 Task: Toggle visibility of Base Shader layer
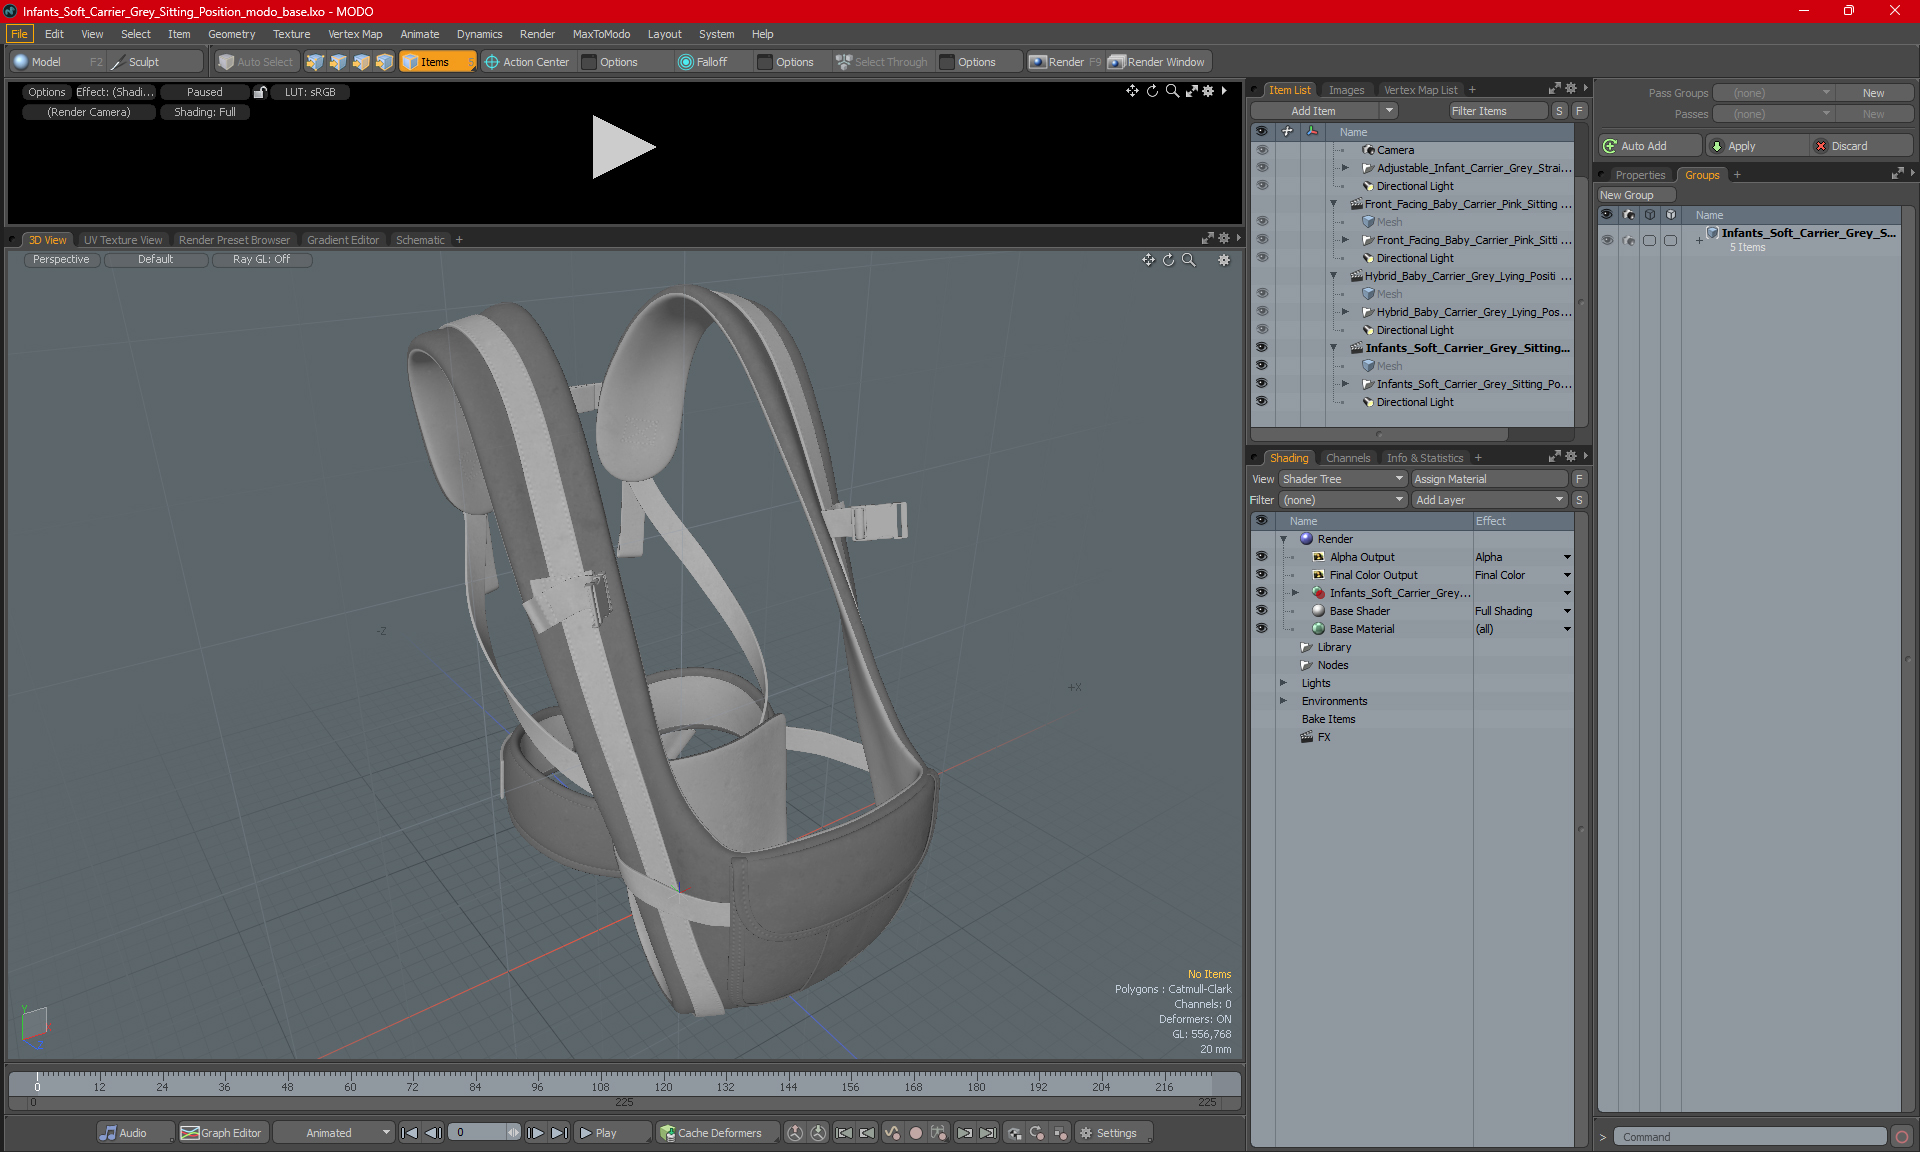point(1262,611)
